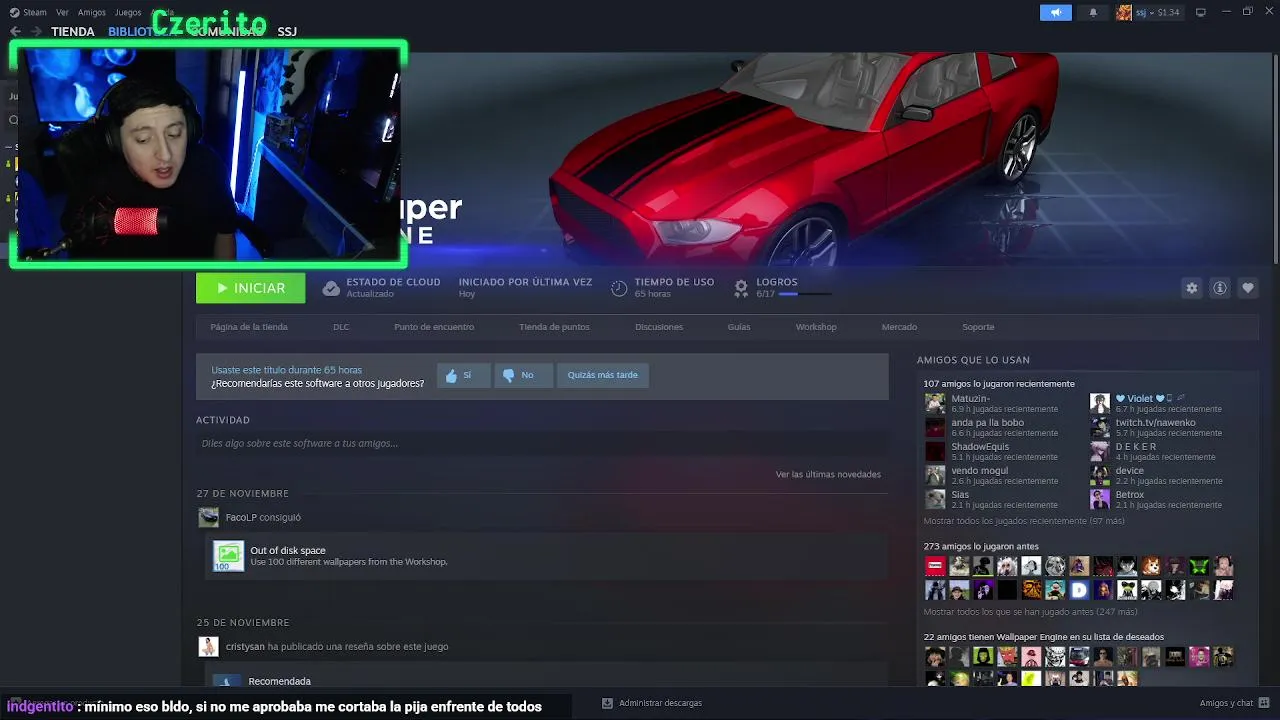This screenshot has height=720, width=1280.
Task: Open friend ShadowEquis
Action: tap(980, 446)
